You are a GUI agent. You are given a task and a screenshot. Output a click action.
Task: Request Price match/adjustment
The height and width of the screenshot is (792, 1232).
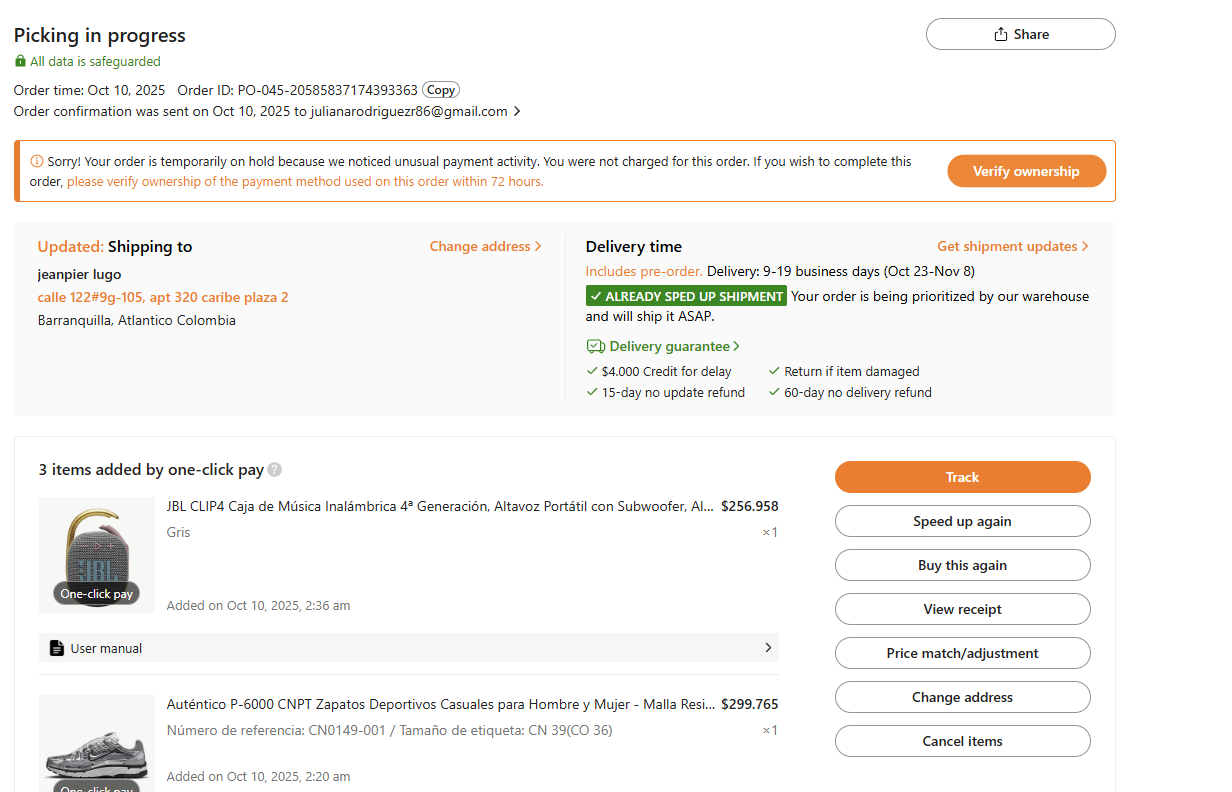(962, 653)
